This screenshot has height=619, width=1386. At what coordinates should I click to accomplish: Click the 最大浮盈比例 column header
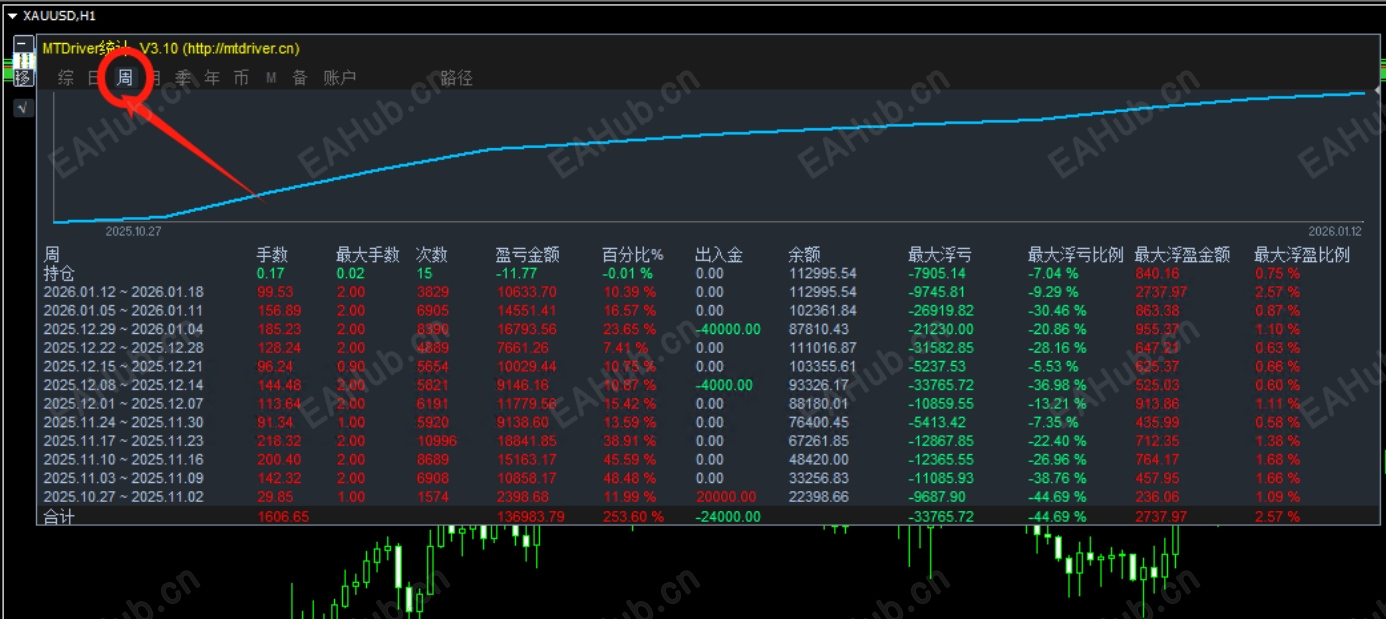click(1302, 255)
